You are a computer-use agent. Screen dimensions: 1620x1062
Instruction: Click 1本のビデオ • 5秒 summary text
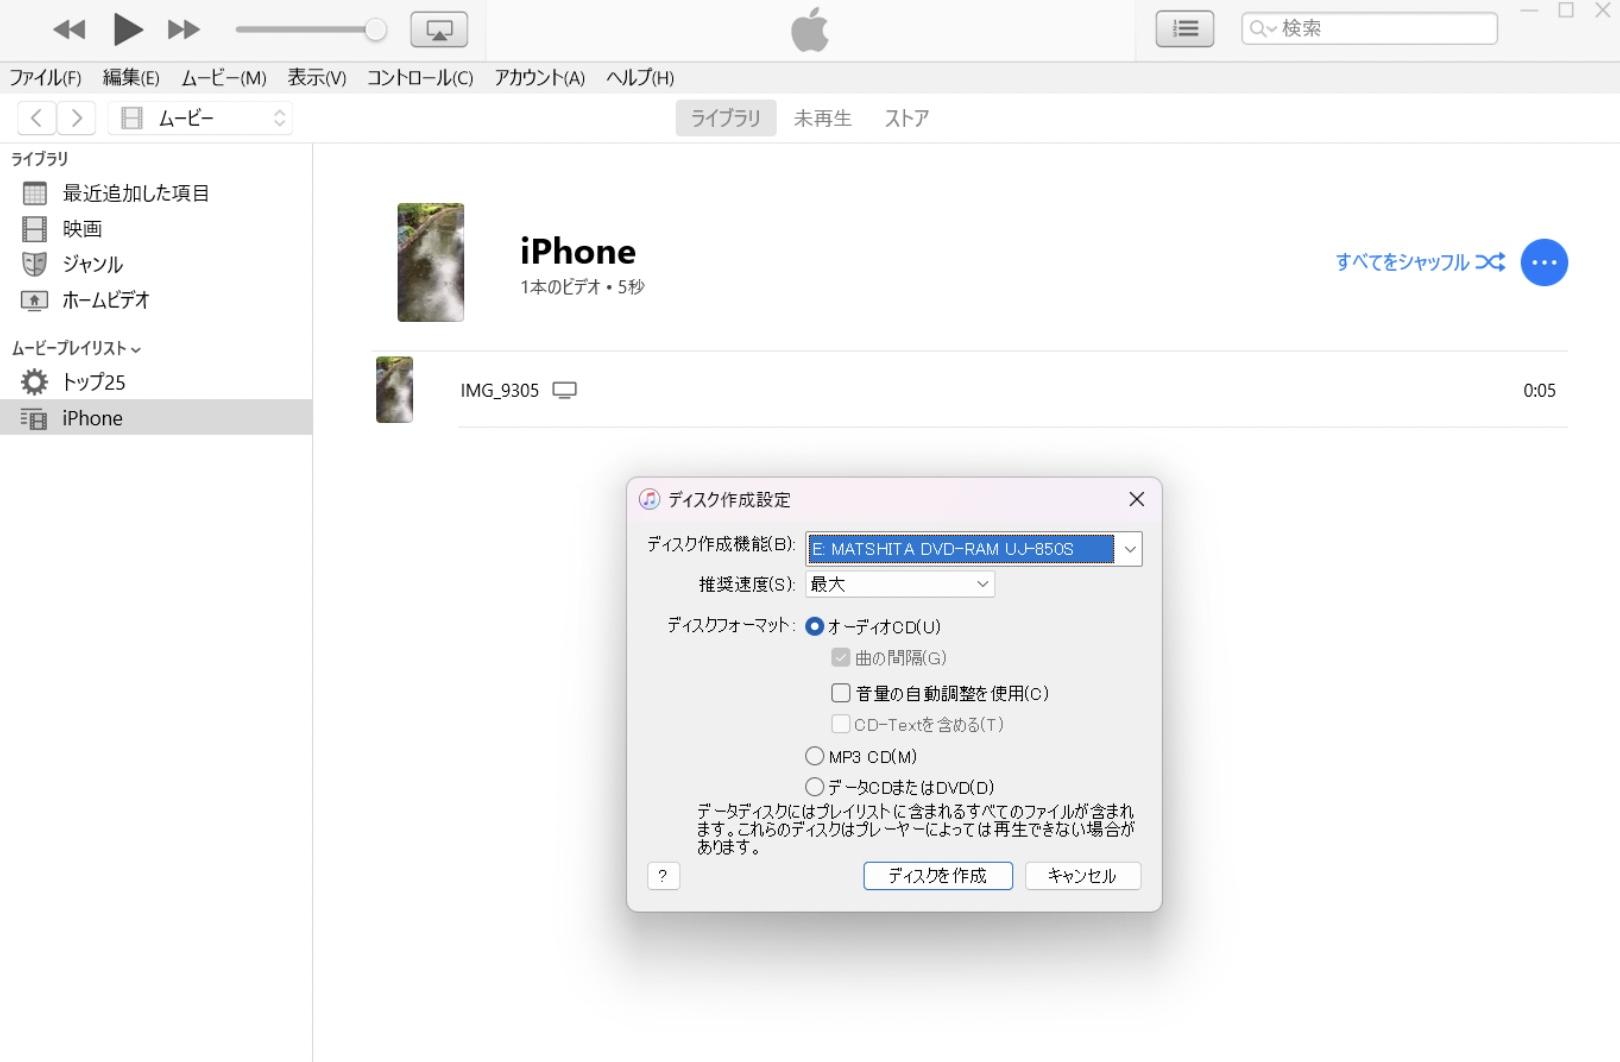pos(582,287)
